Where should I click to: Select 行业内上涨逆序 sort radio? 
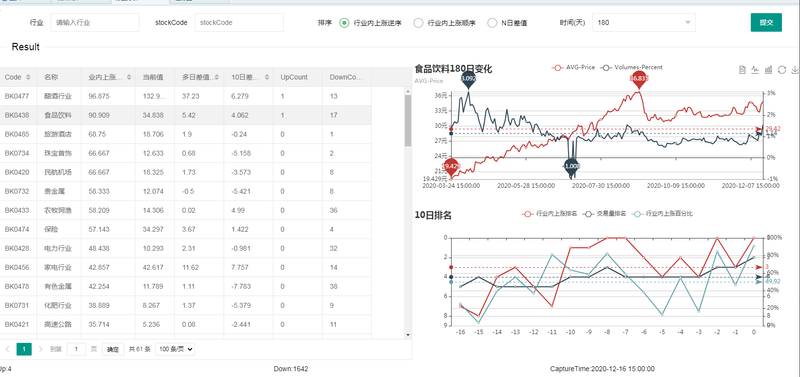click(371, 22)
